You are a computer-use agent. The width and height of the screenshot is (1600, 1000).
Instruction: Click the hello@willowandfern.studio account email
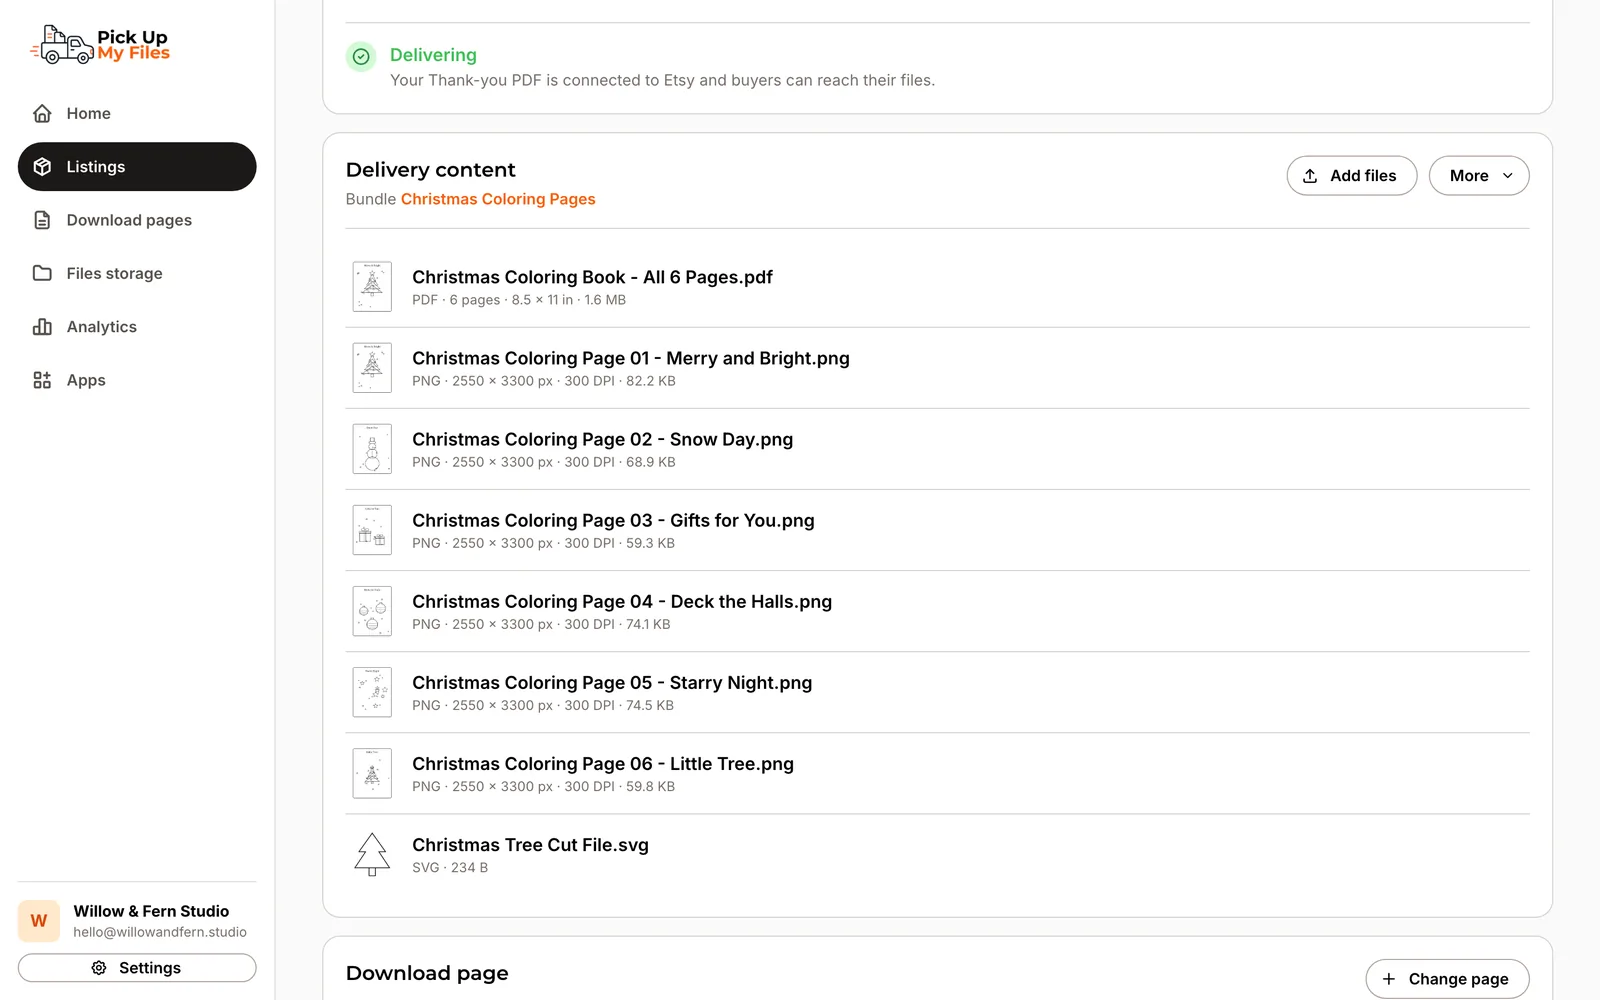tap(160, 932)
